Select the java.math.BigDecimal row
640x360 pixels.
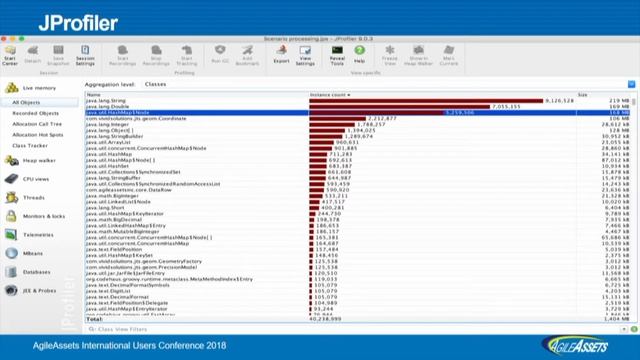(x=358, y=220)
